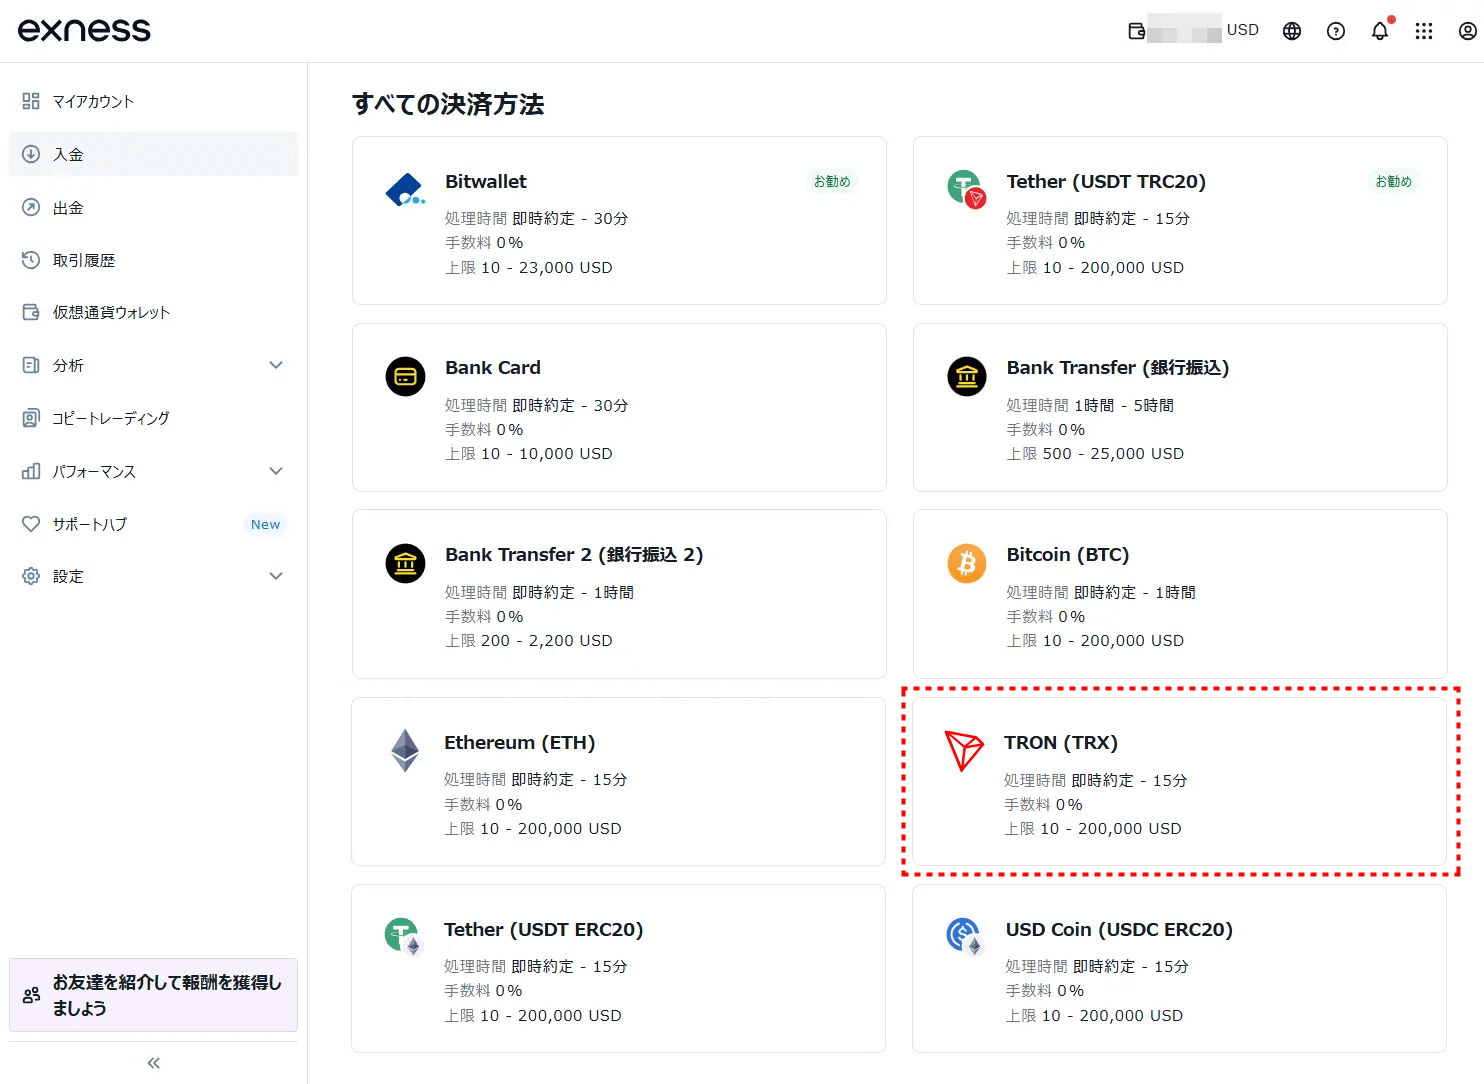
Task: Collapse the sidebar with double chevron
Action: 153,1063
